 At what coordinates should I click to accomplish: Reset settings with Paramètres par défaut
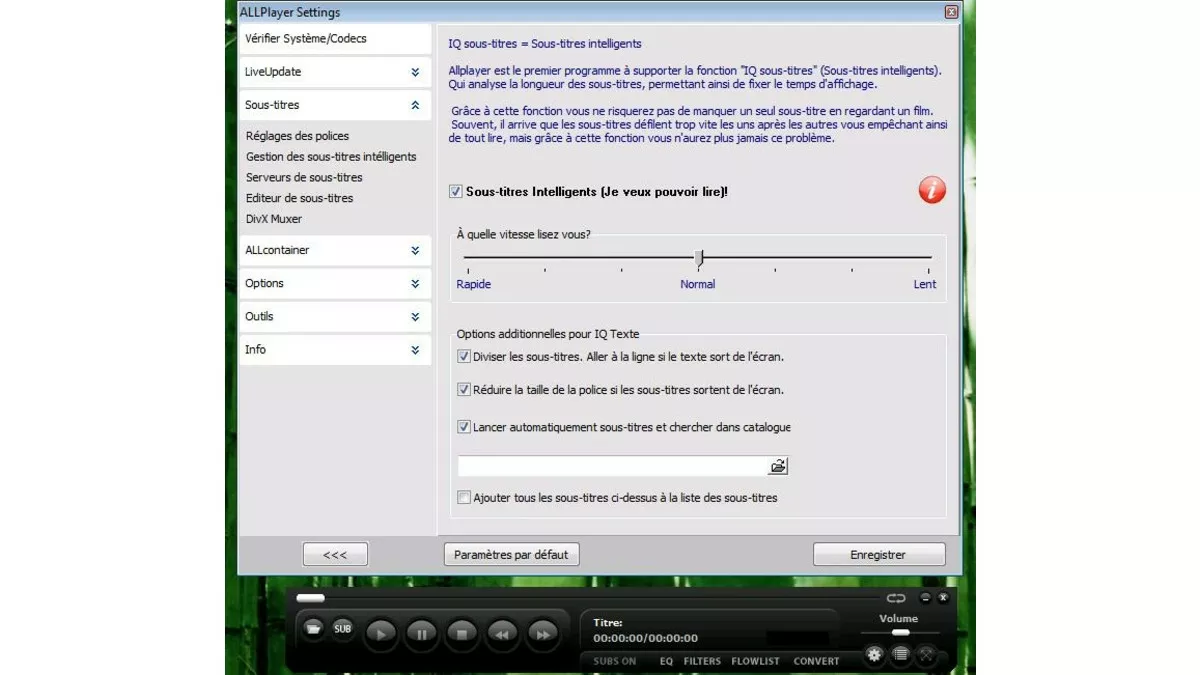point(511,553)
